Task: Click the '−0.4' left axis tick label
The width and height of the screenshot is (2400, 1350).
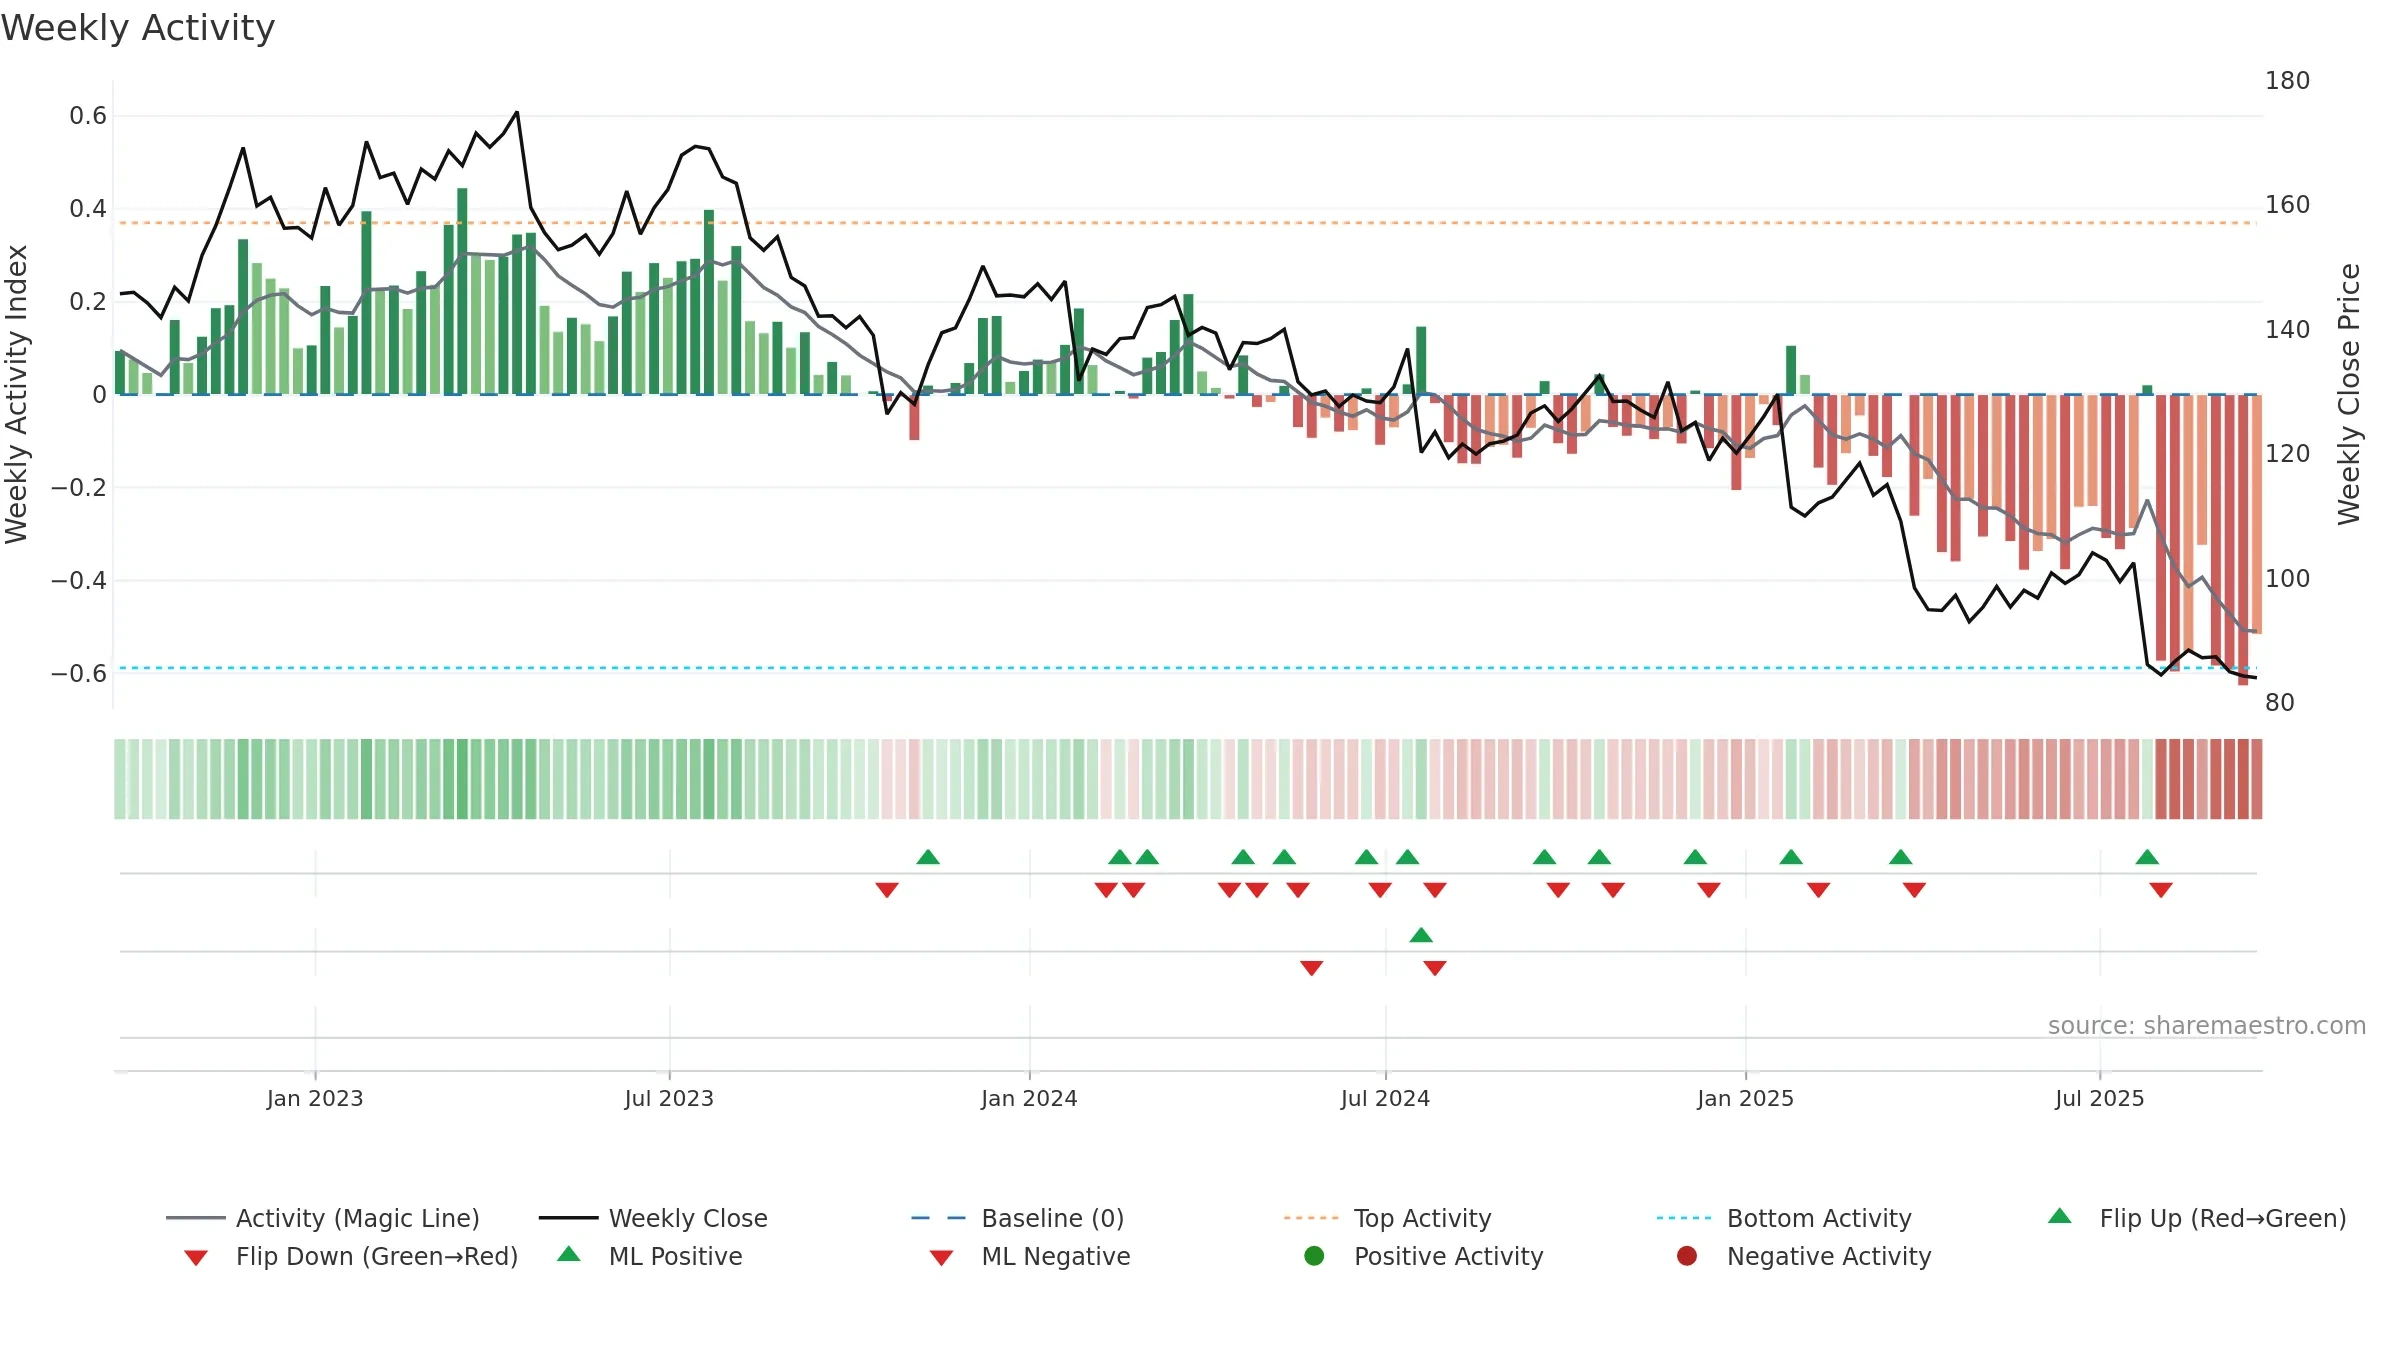Action: (79, 581)
